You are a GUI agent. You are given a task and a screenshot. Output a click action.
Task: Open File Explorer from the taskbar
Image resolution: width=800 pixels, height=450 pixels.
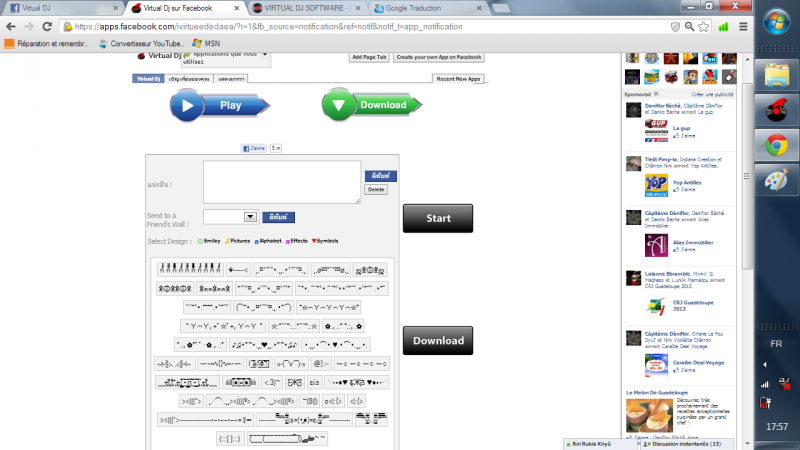pyautogui.click(x=777, y=76)
